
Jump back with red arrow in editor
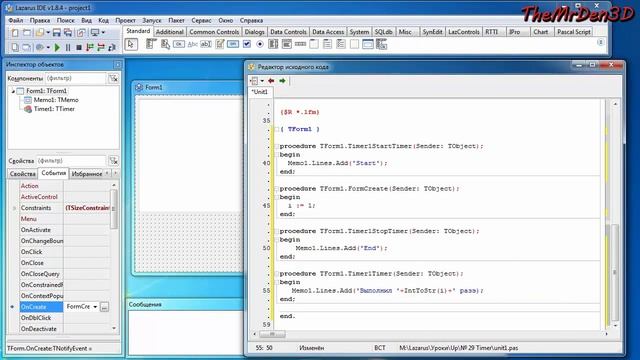pos(271,81)
